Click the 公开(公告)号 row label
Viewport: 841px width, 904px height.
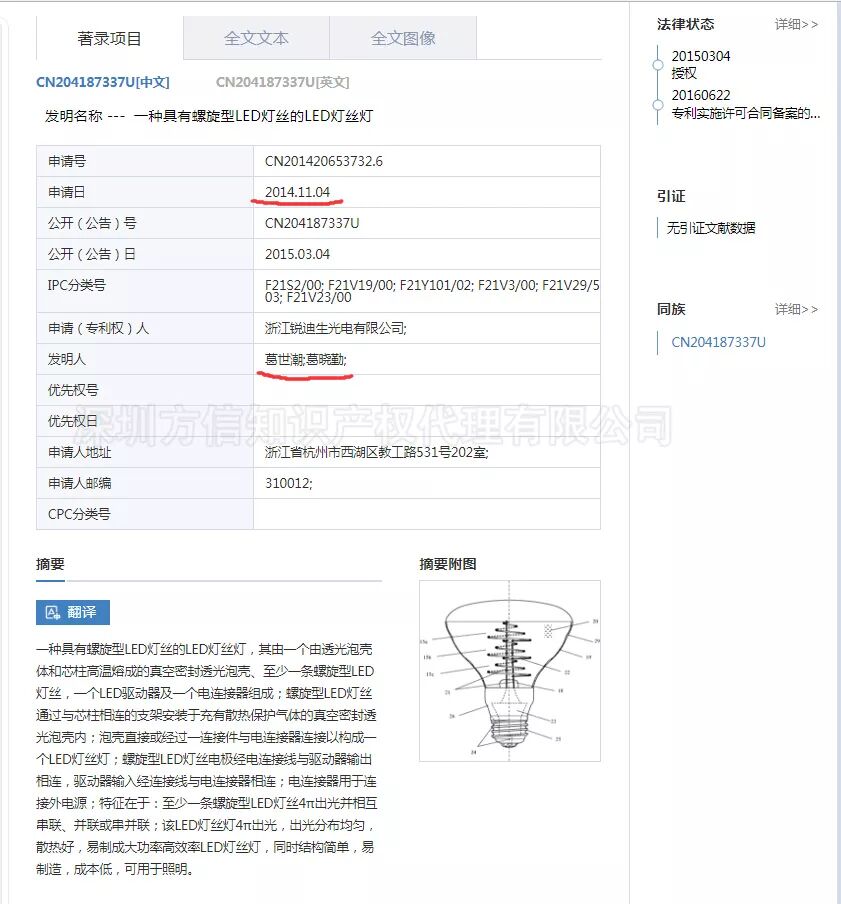coord(92,223)
